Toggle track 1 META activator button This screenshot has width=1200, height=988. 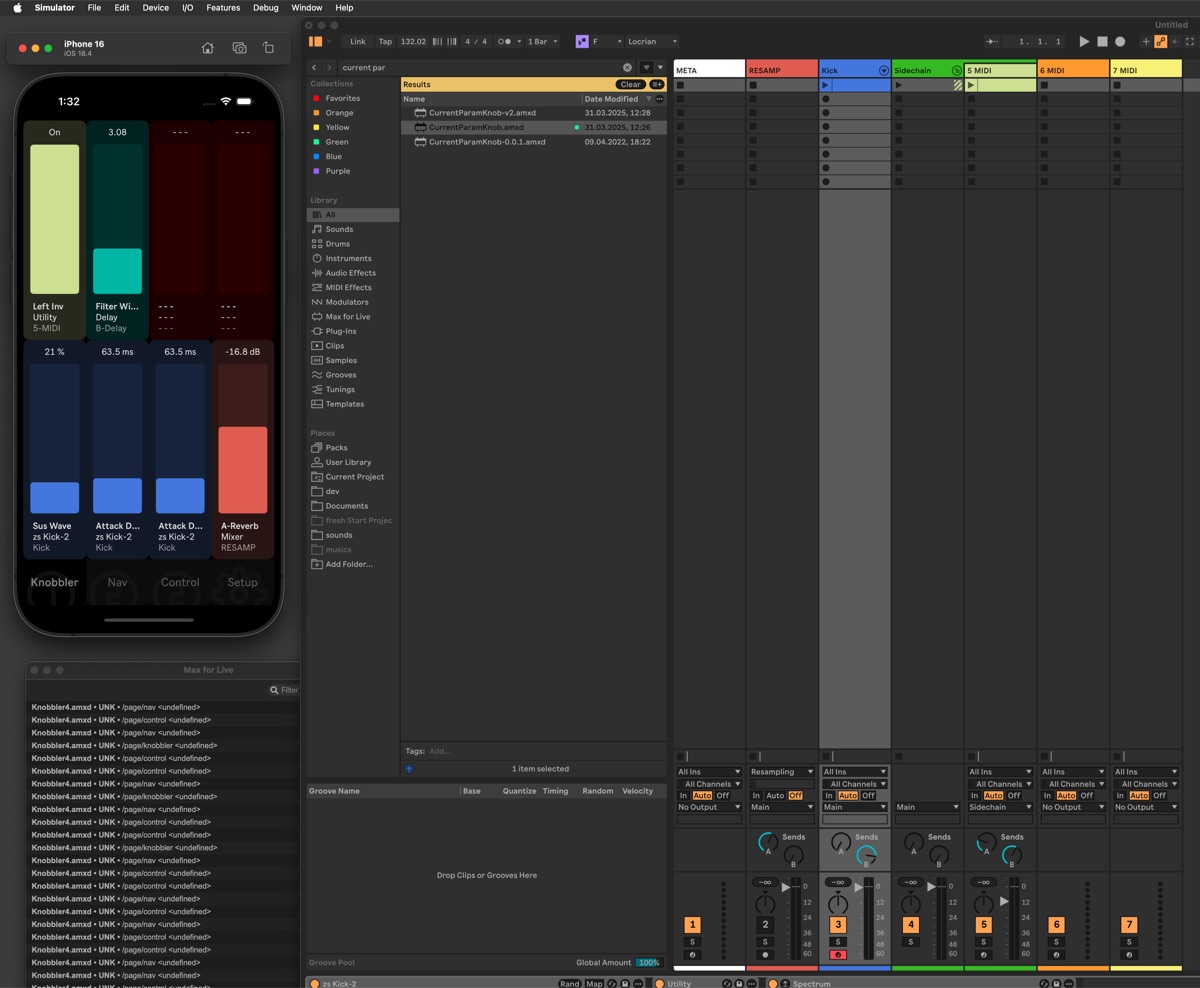pos(692,925)
